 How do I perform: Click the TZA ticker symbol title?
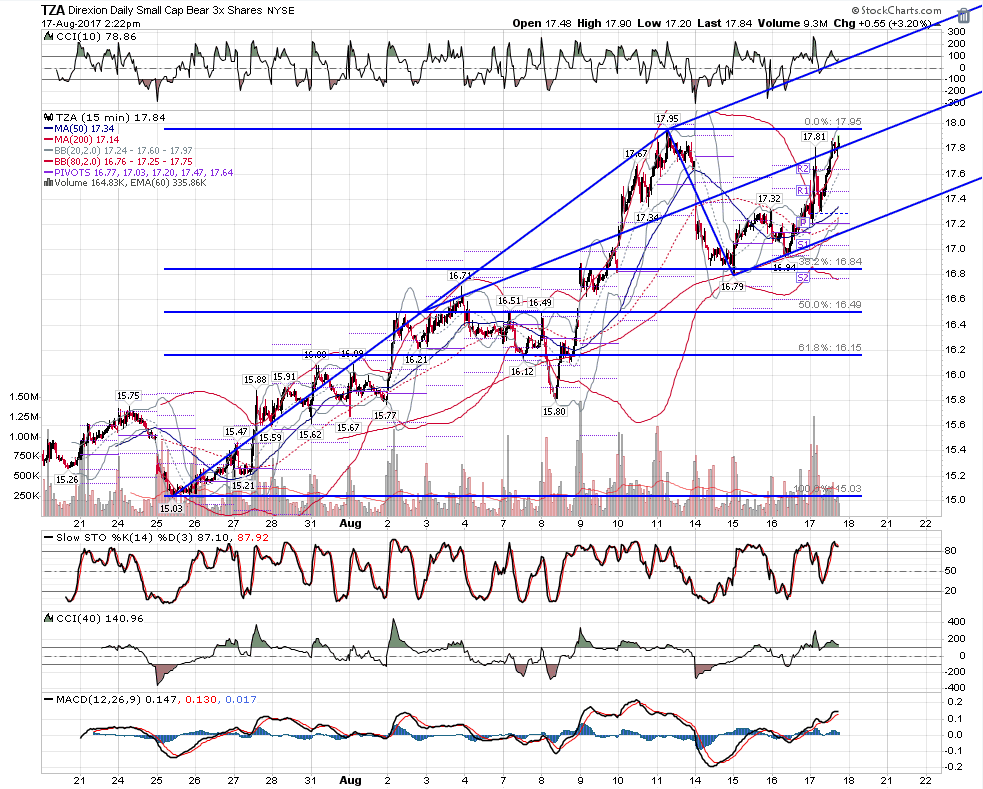53,10
